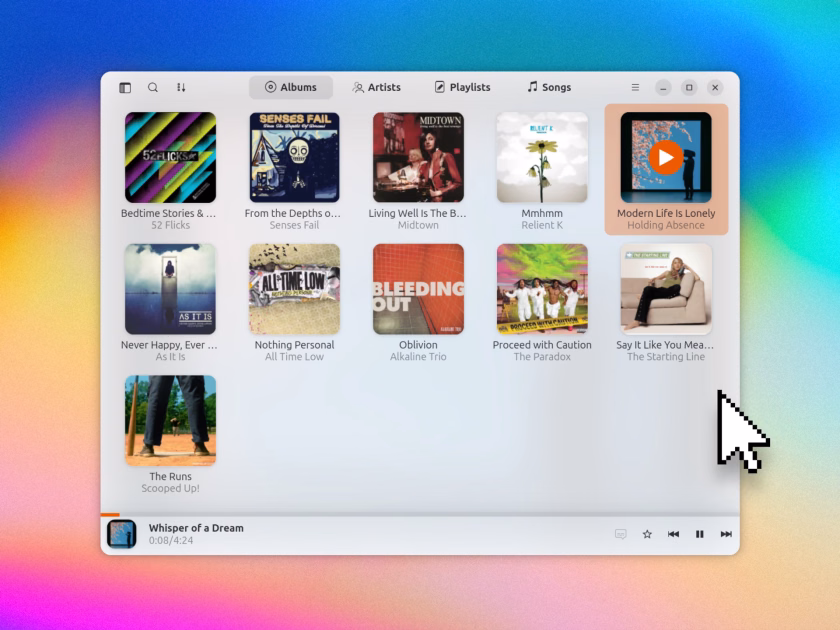840x630 pixels.
Task: Click the The Paradox artist label
Action: tap(542, 357)
